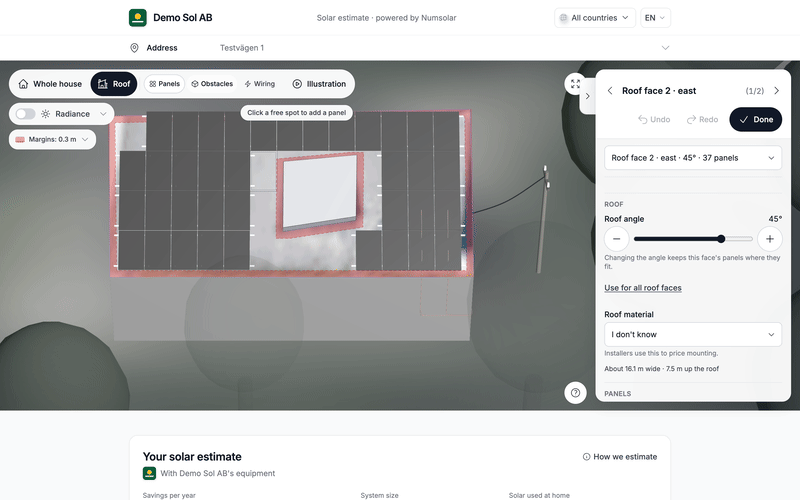Click the address location pin icon
800x500 pixels.
[134, 48]
